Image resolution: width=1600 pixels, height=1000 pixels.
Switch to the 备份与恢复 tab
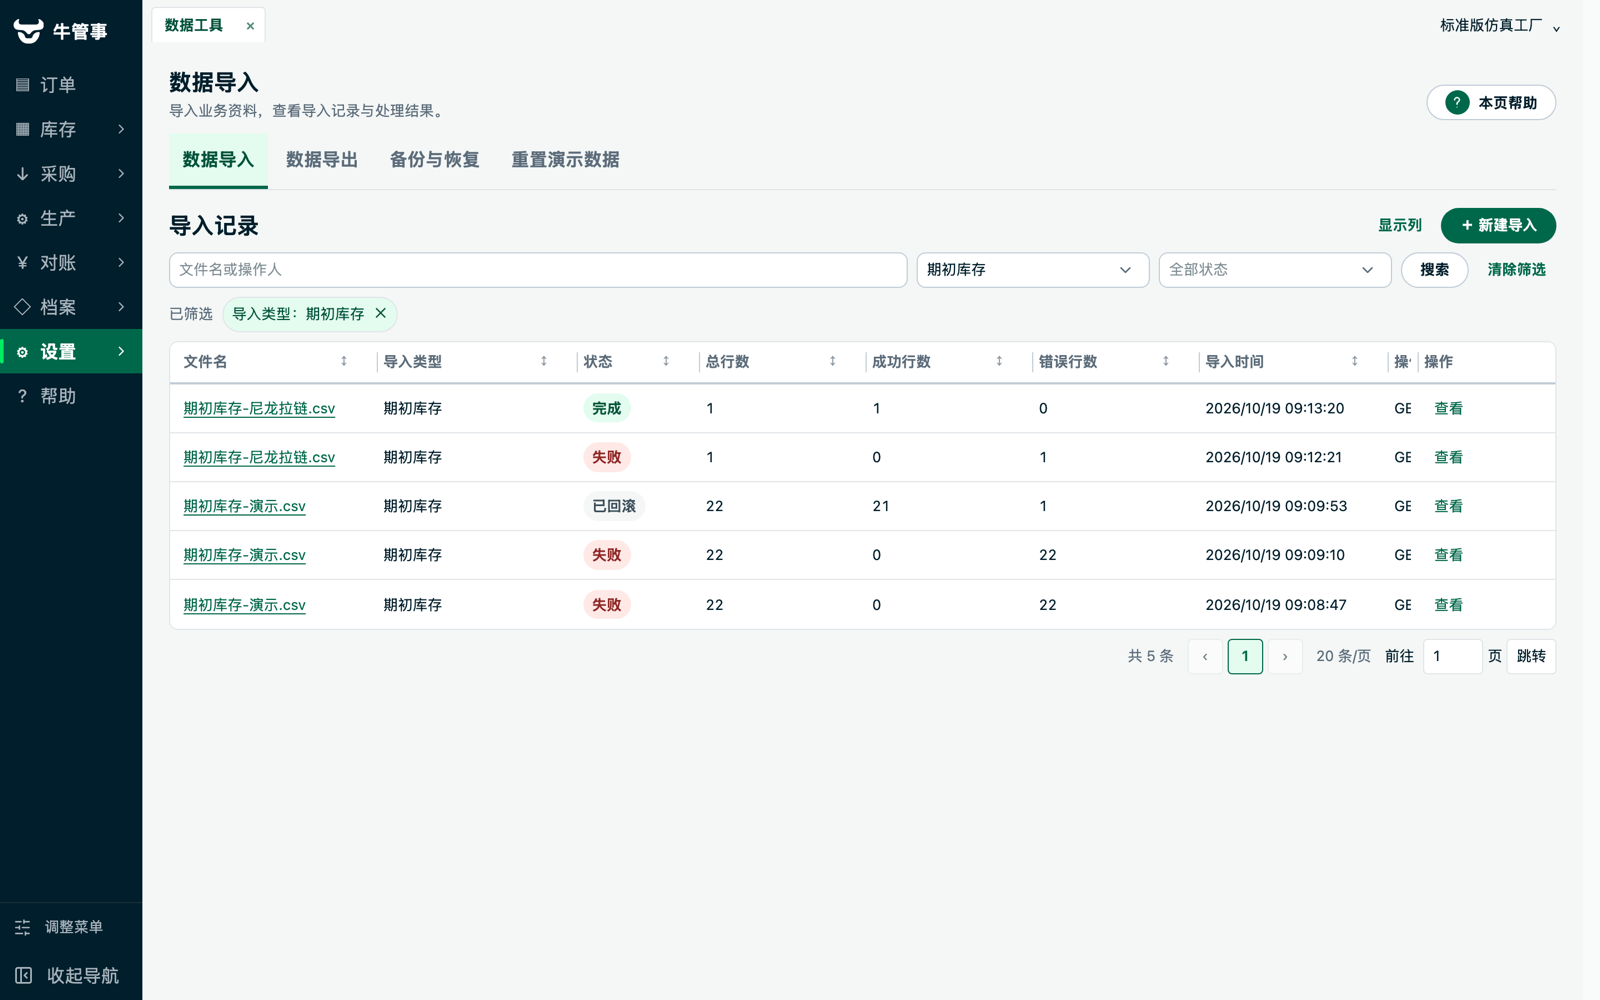(435, 160)
